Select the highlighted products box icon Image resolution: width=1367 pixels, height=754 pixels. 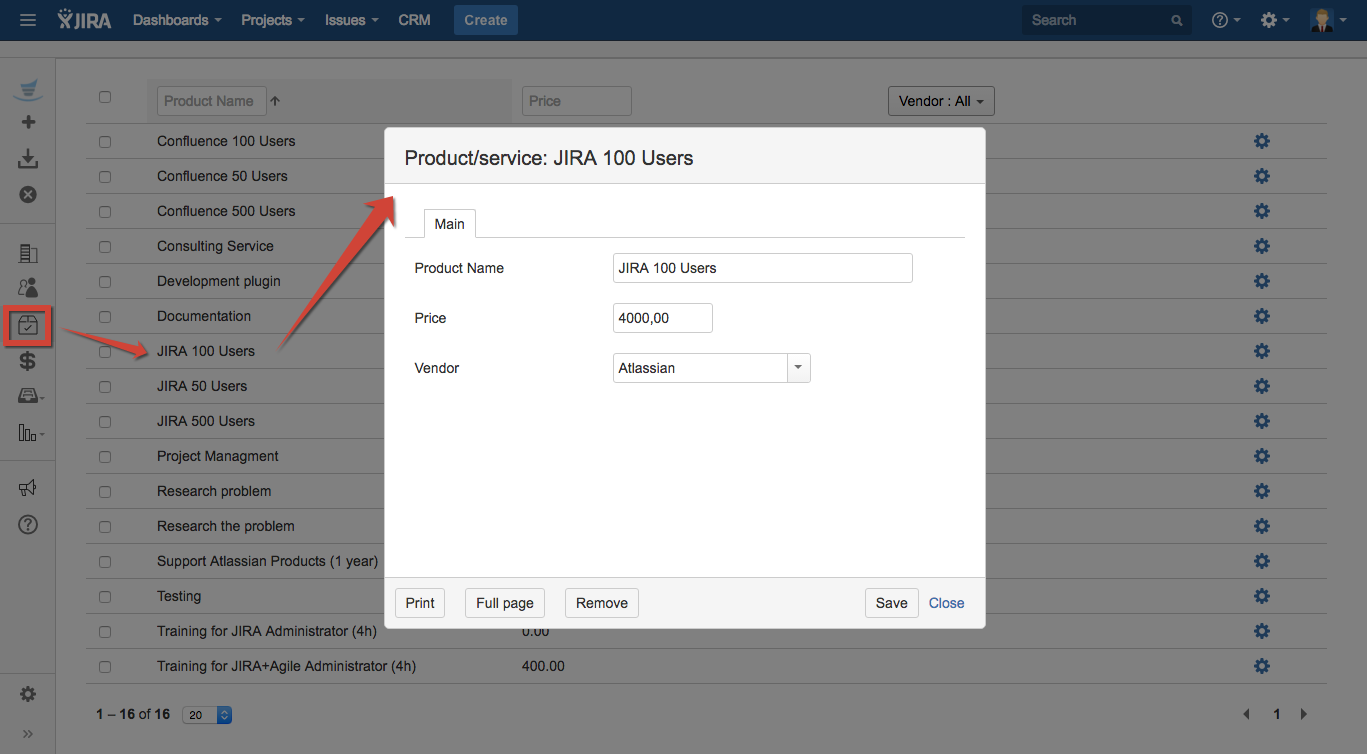point(28,325)
